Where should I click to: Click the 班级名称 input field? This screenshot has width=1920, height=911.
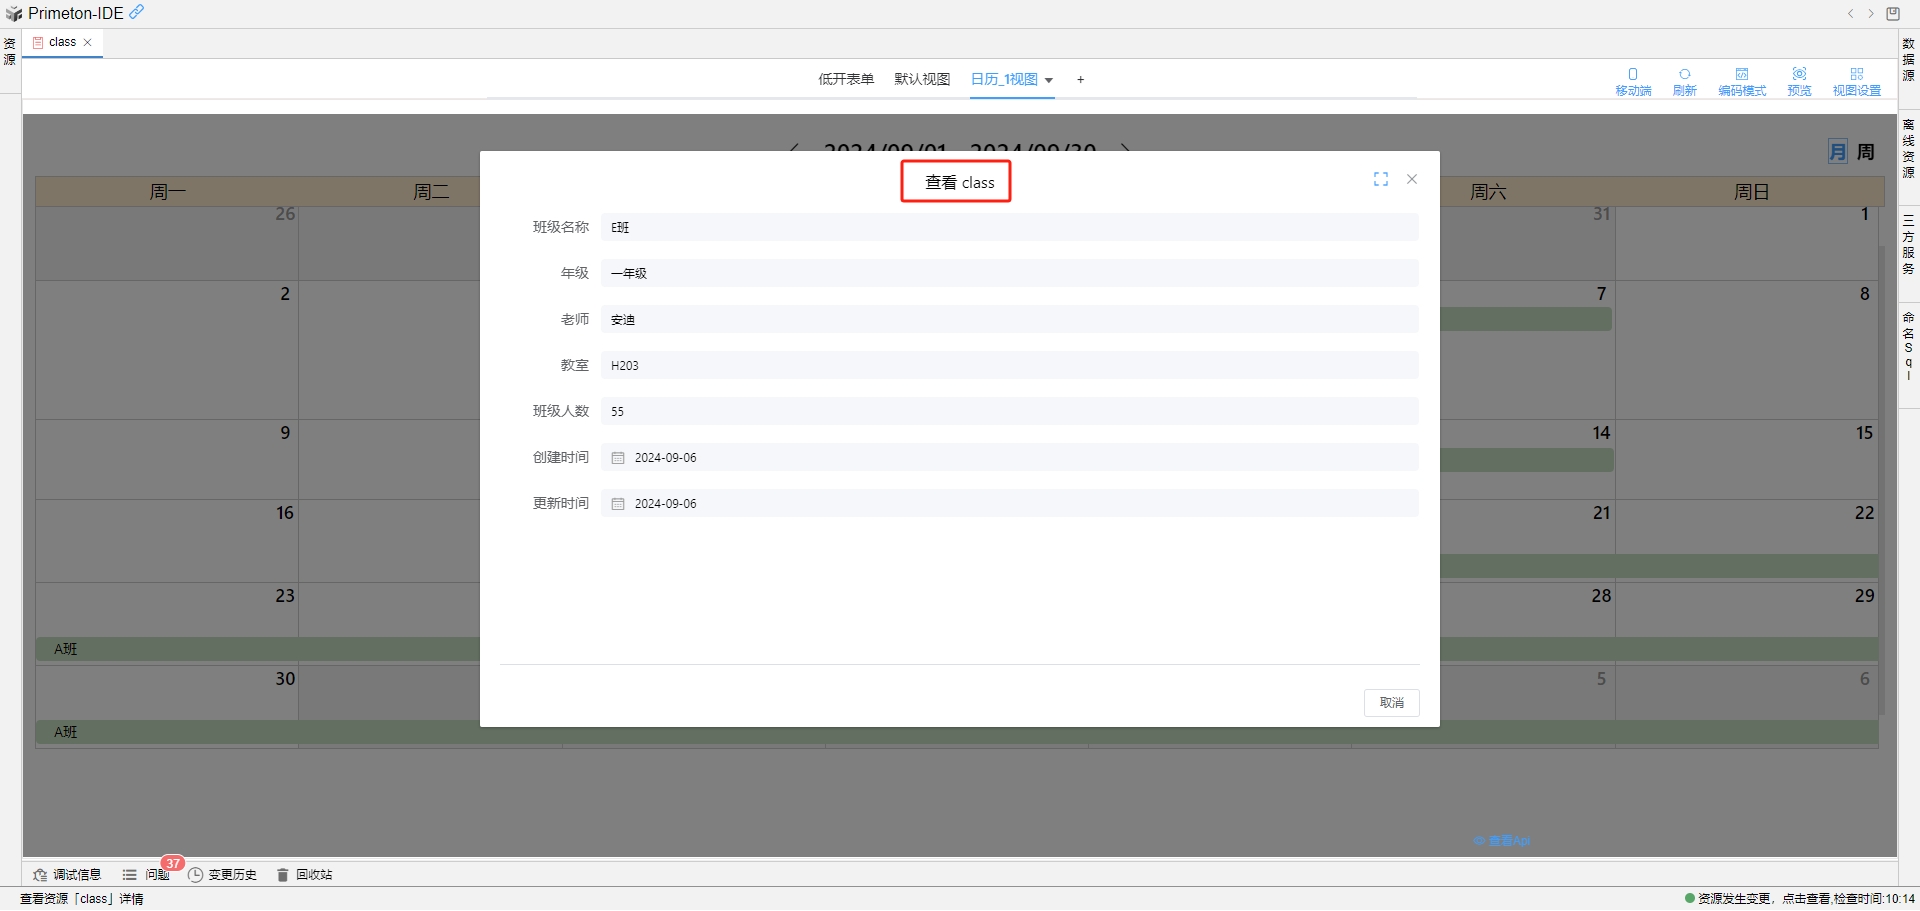tap(1009, 228)
